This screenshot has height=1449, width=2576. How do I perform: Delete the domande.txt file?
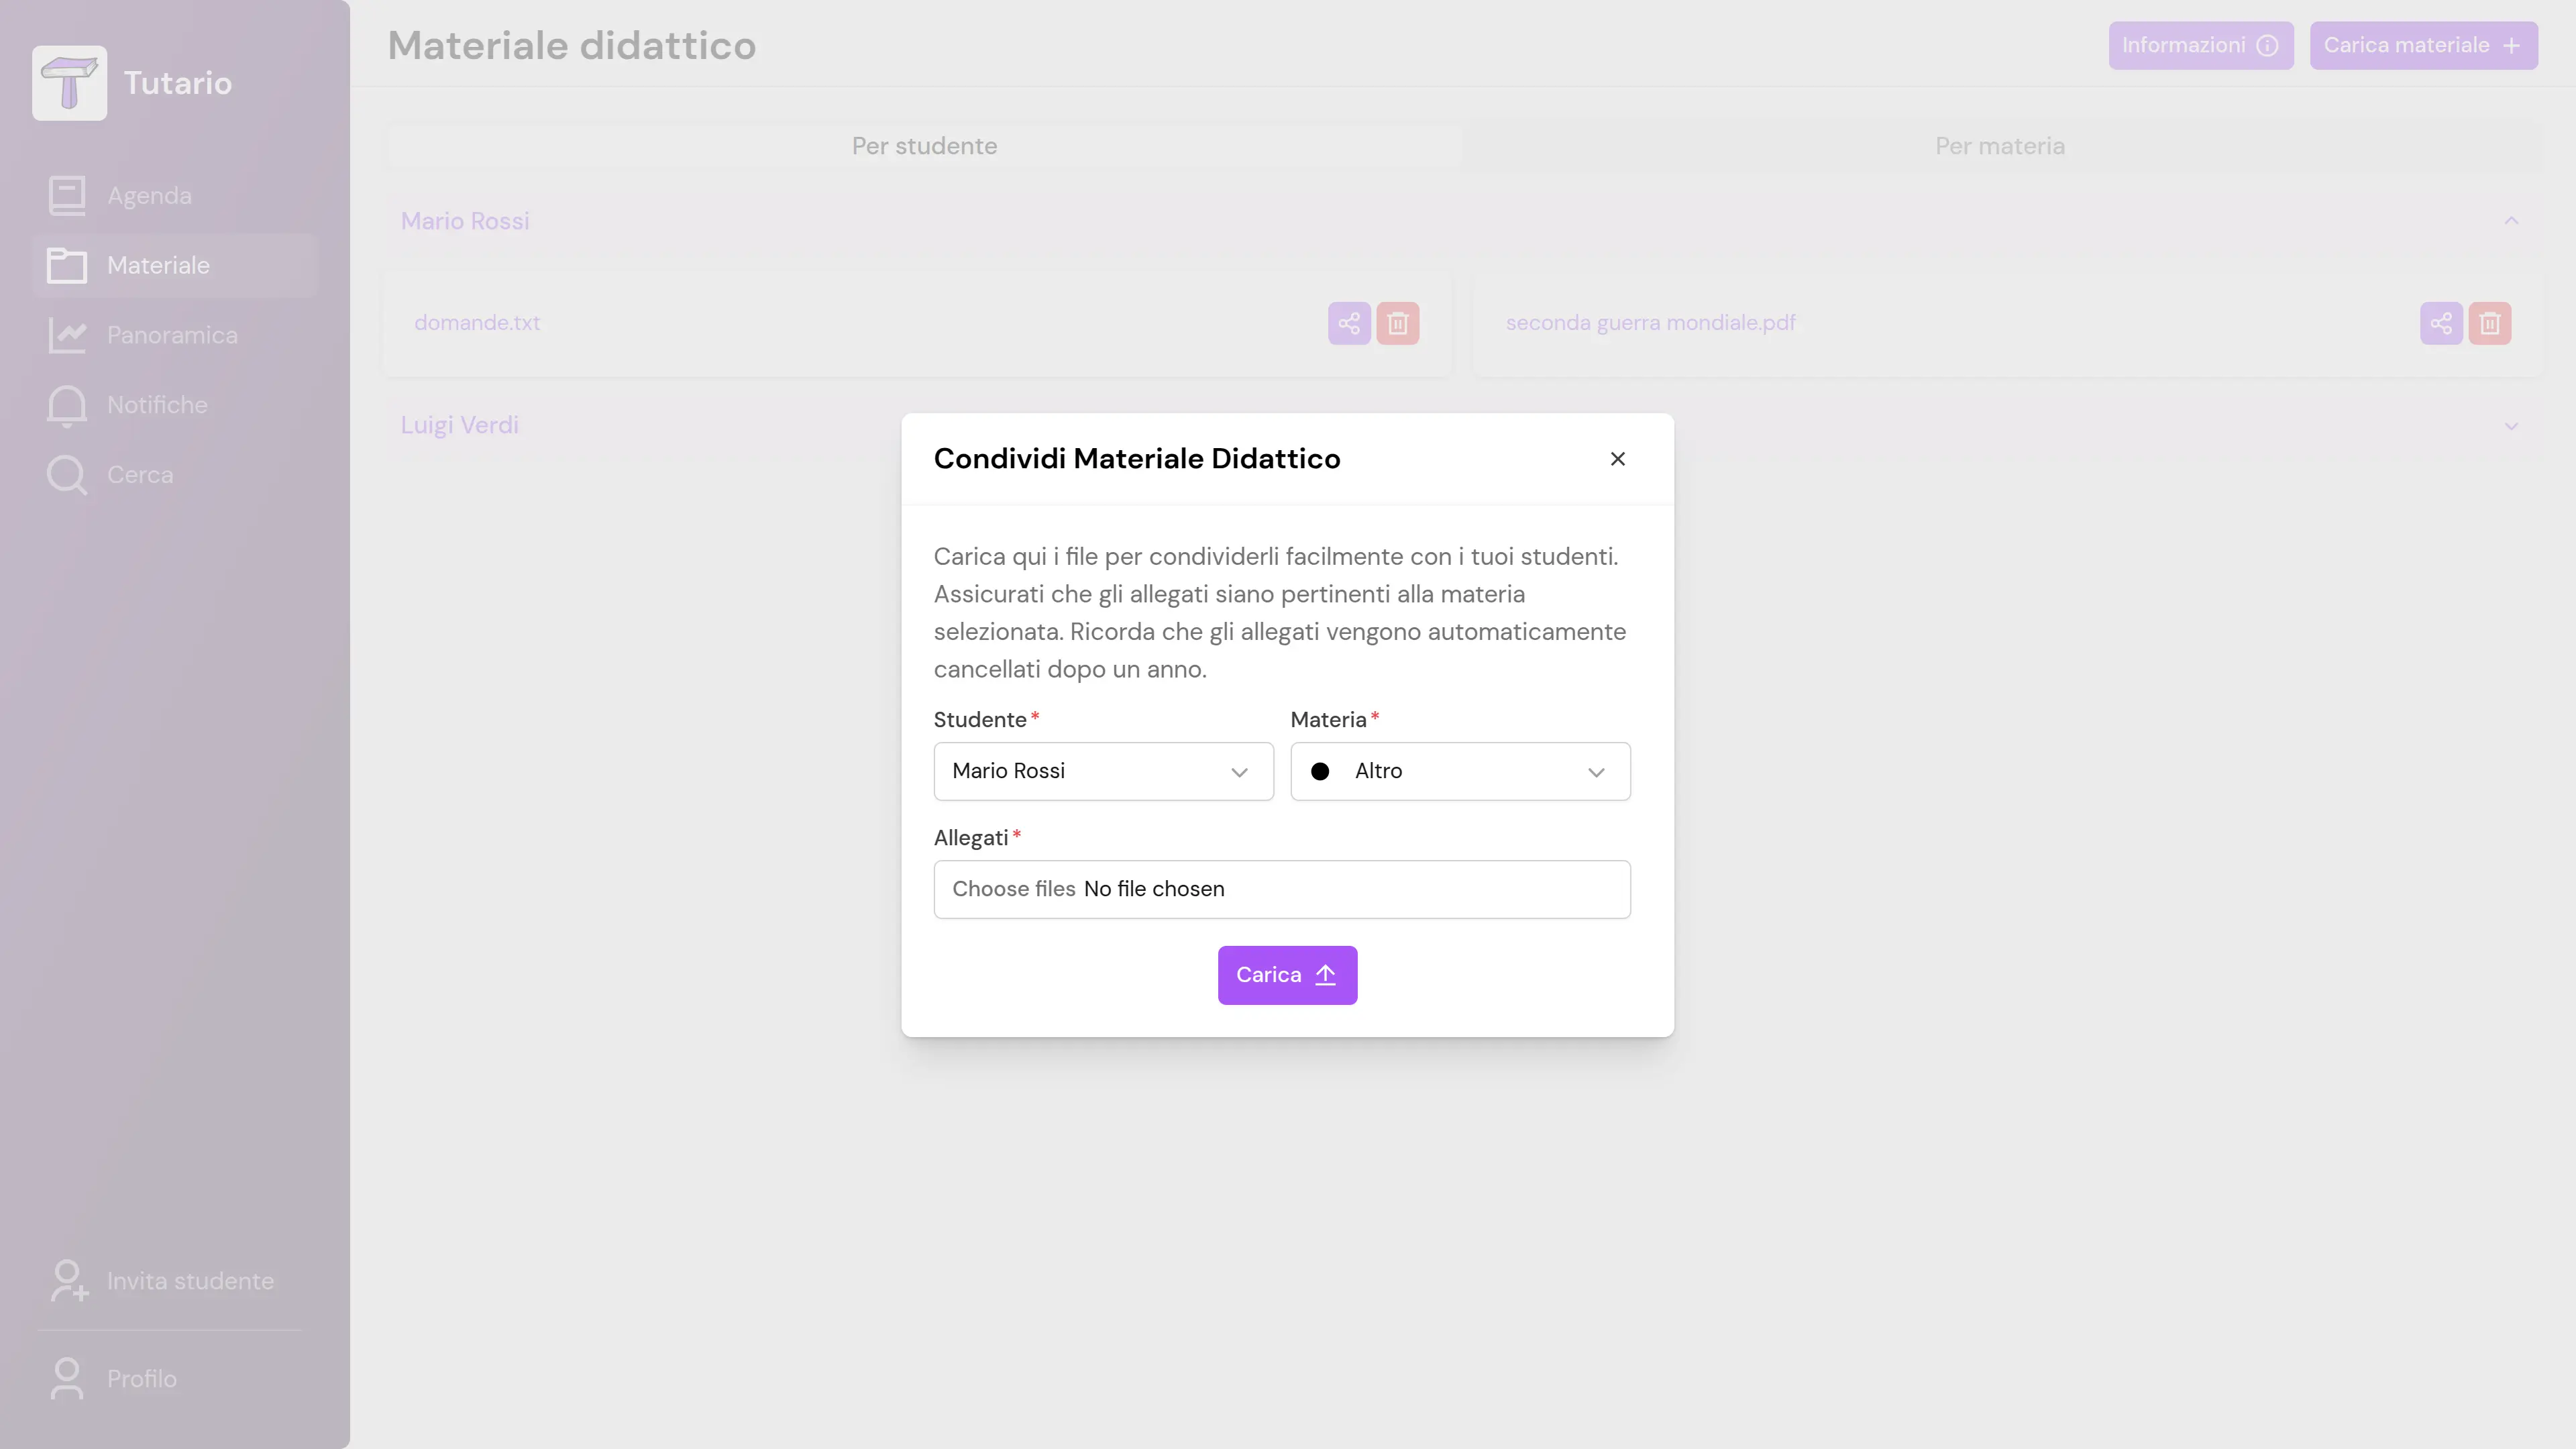[x=1397, y=323]
